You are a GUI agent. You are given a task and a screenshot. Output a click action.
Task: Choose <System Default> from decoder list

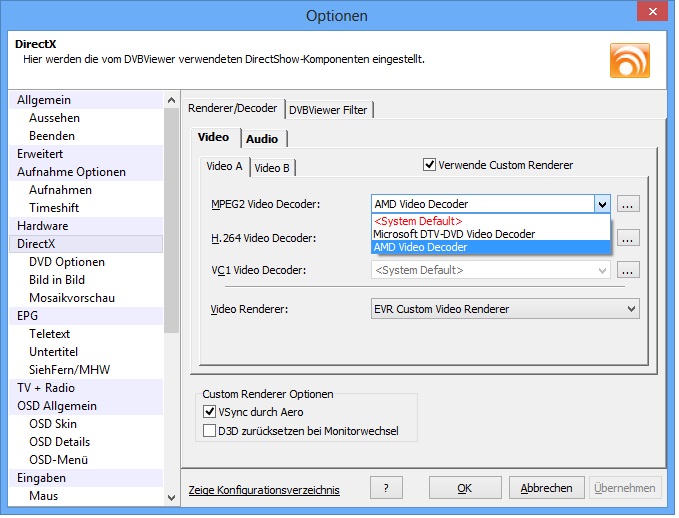(493, 222)
